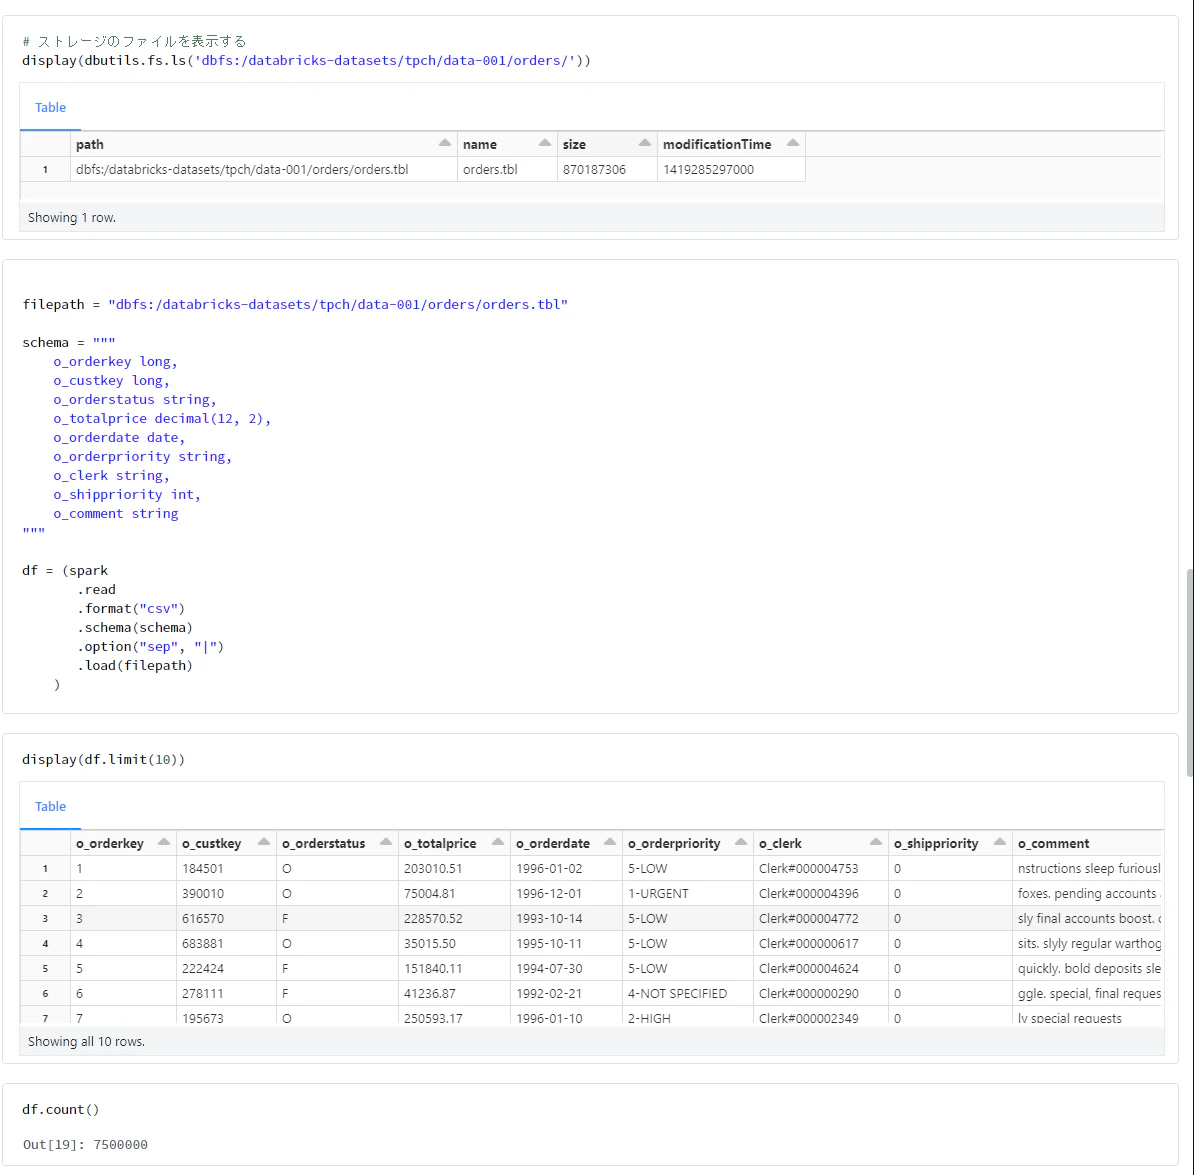Screen dimensions: 1194x1175
Task: Sort by the o_orderkey column arrow
Action: [164, 842]
